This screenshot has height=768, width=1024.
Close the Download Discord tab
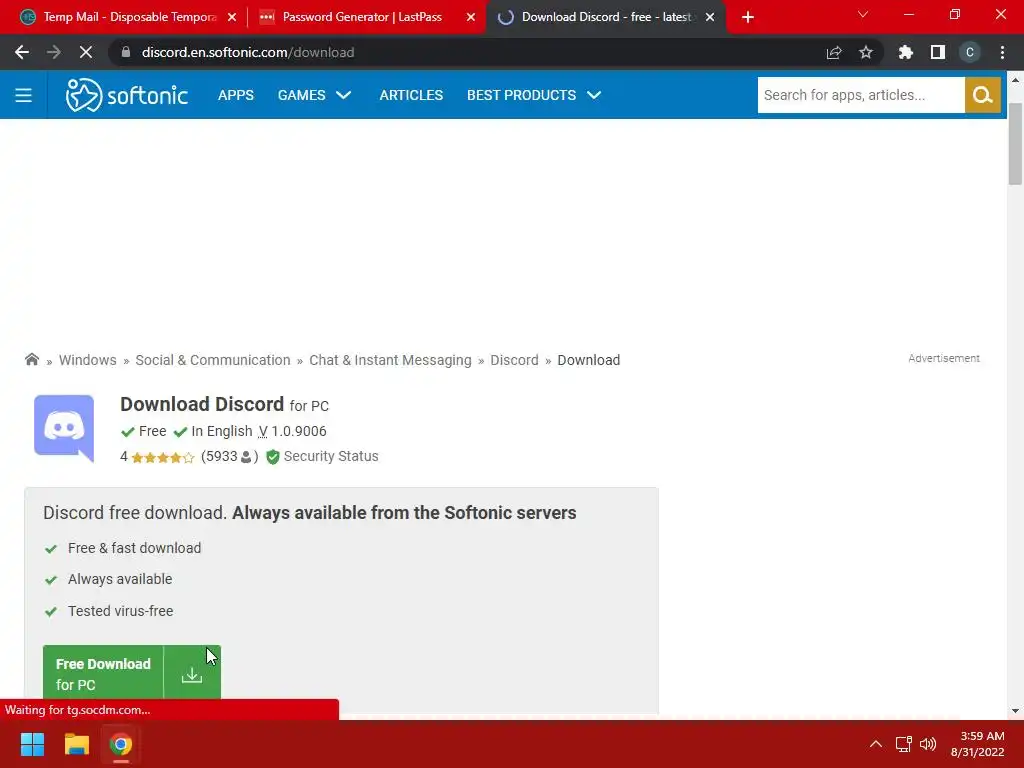click(x=710, y=17)
